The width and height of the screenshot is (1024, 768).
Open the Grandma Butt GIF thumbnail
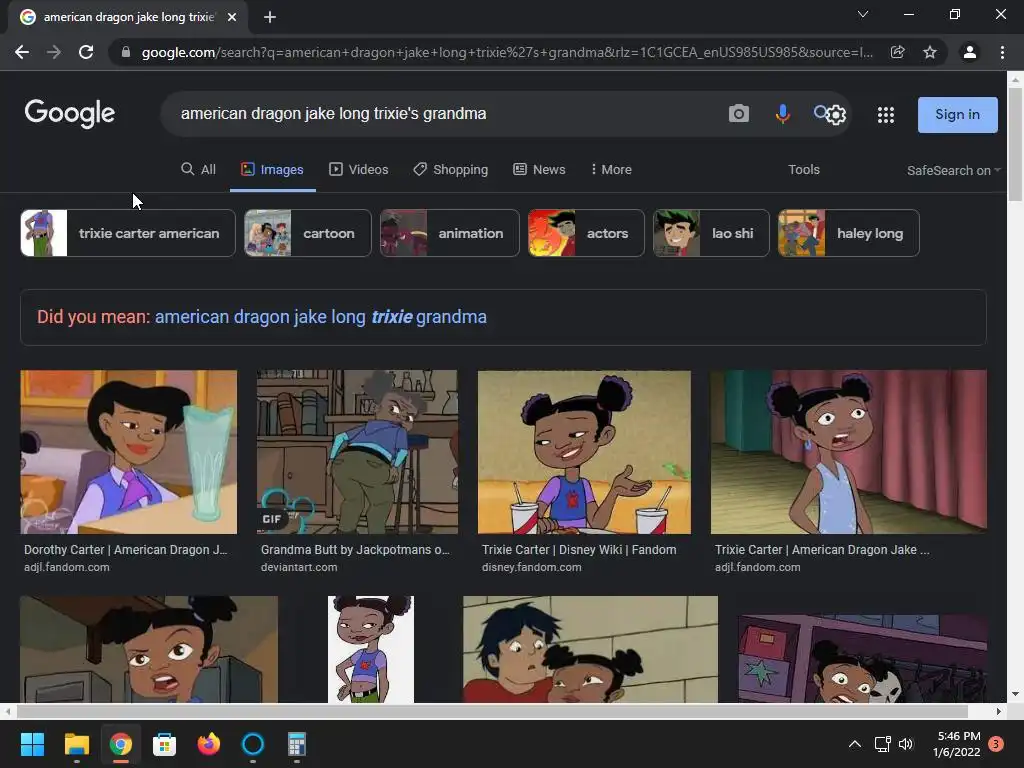pyautogui.click(x=357, y=452)
